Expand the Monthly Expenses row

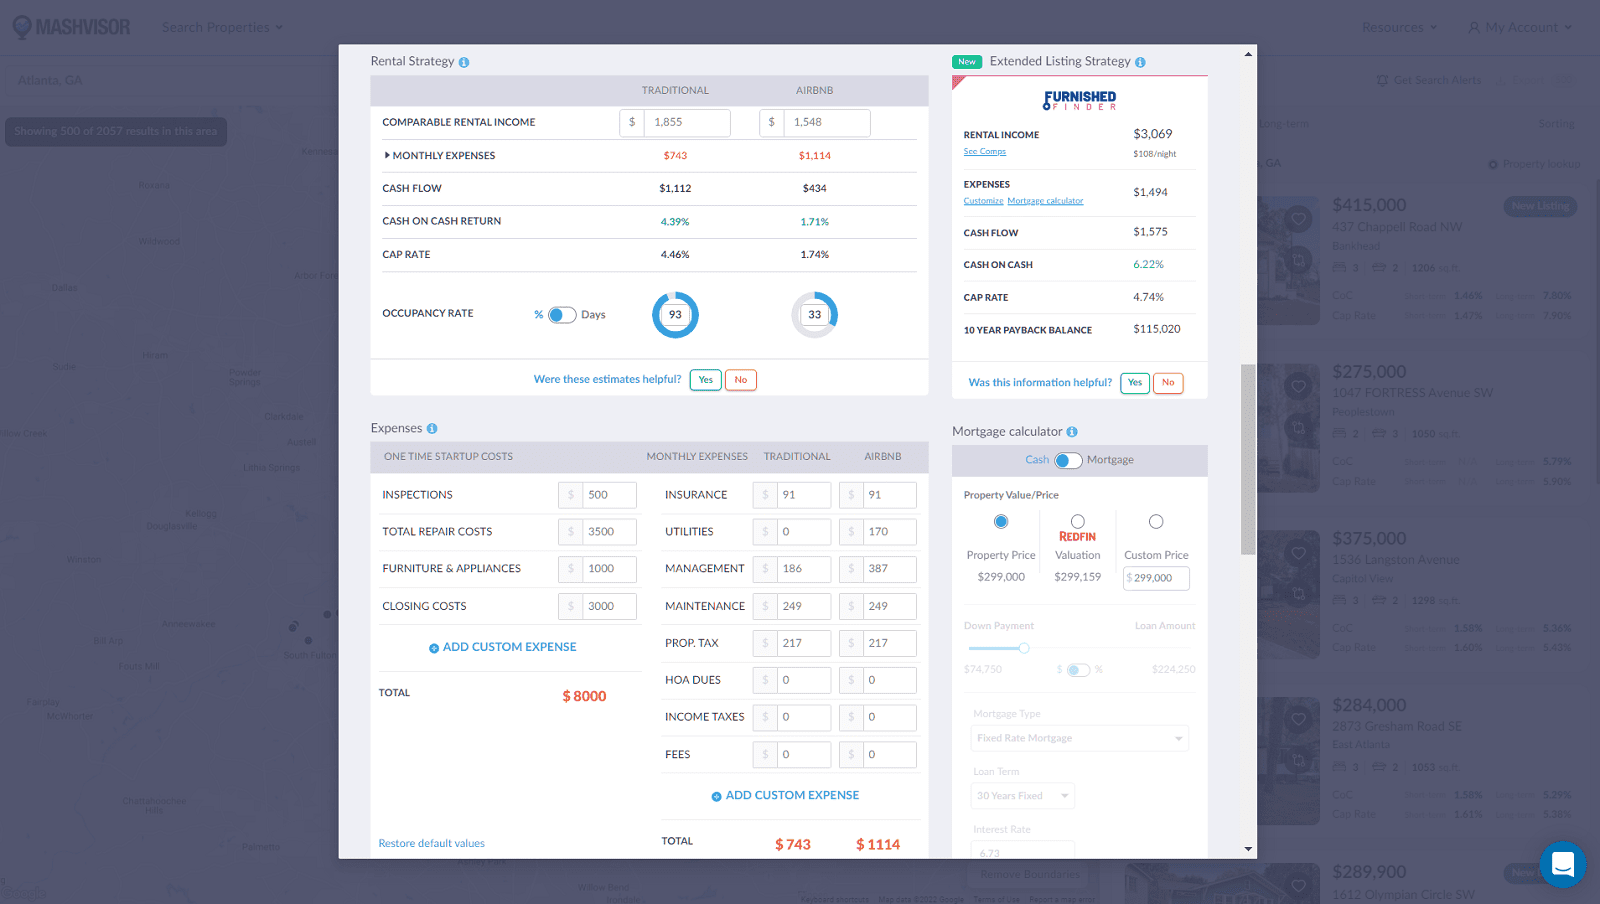pyautogui.click(x=387, y=156)
